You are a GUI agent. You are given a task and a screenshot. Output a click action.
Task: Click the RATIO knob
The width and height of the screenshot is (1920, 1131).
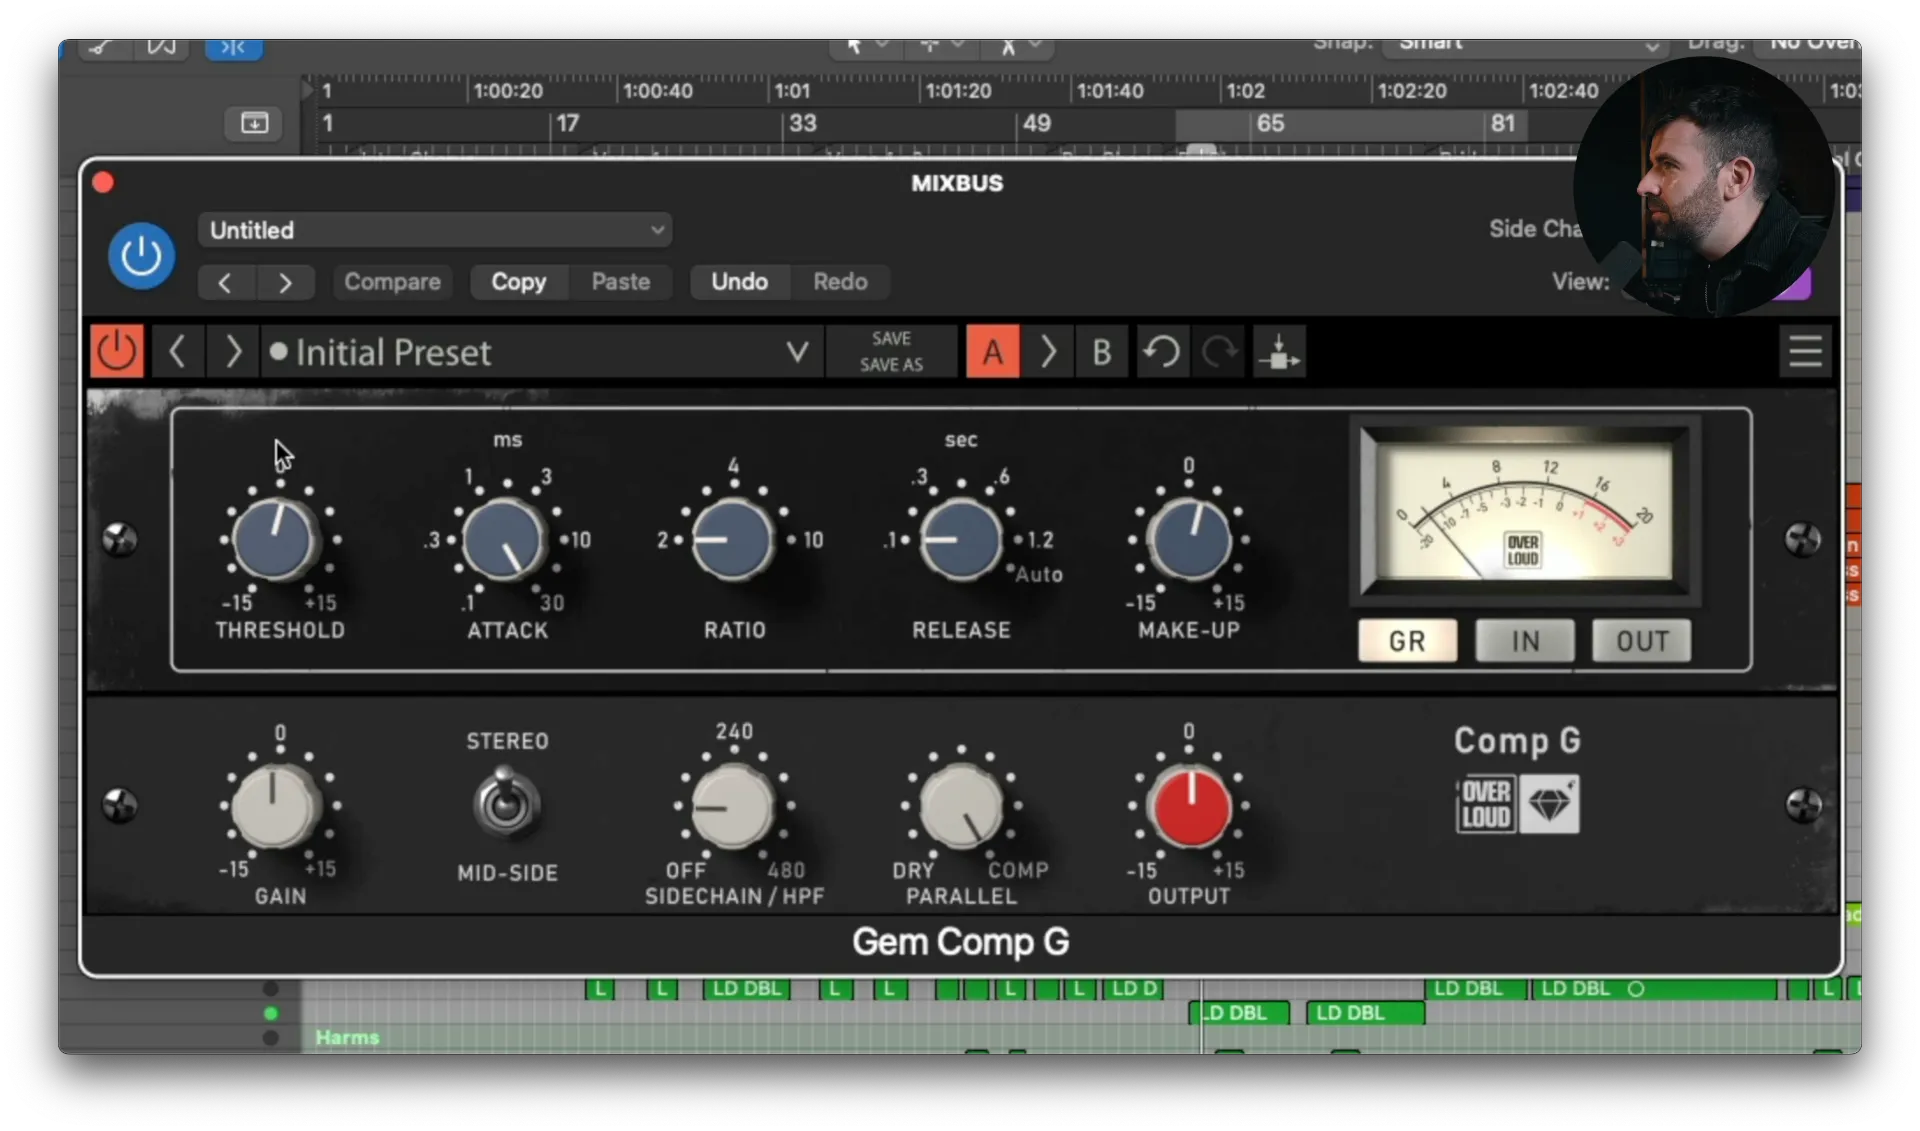coord(733,540)
